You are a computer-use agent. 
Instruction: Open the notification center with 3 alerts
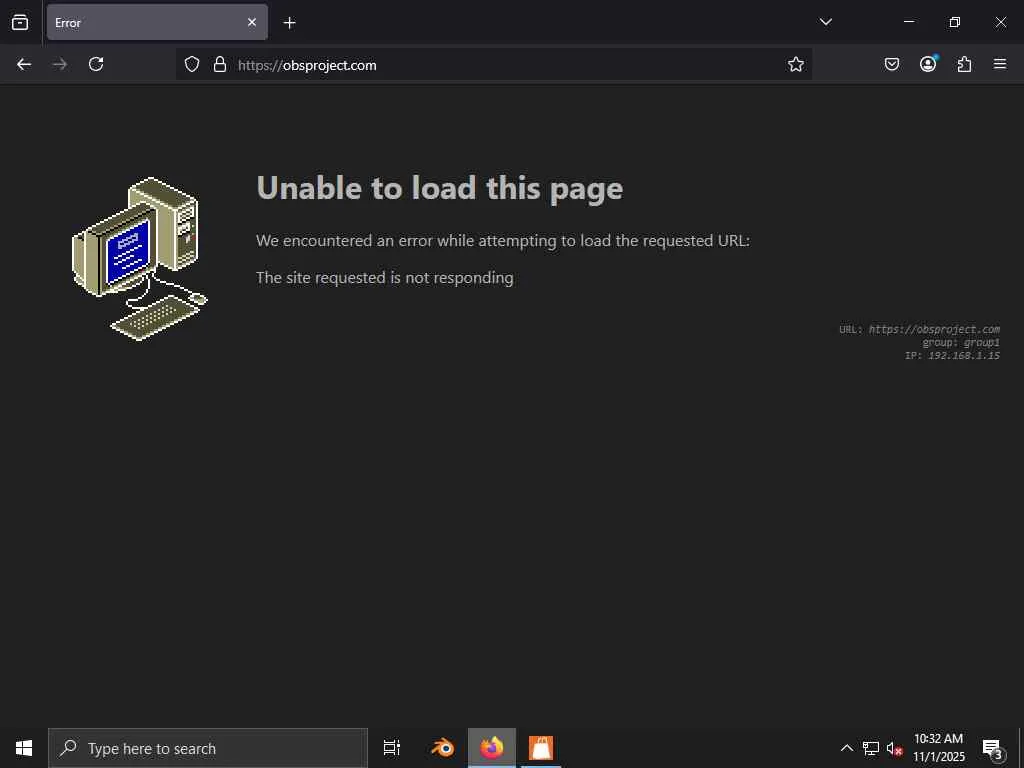tap(993, 748)
